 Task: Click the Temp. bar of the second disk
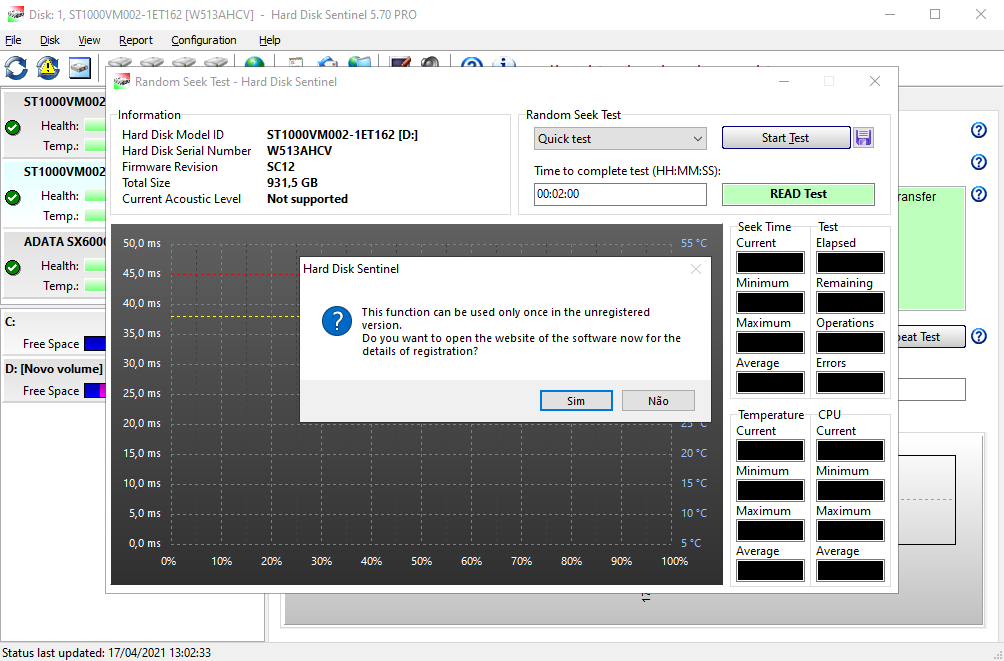[95, 216]
